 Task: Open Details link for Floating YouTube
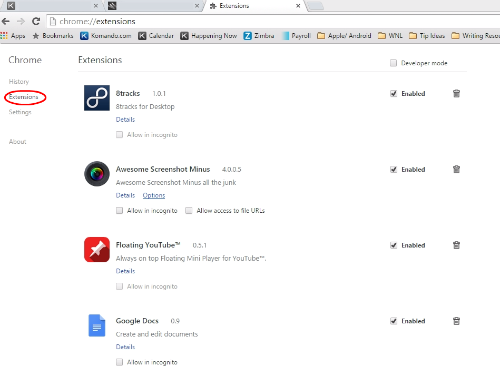(125, 271)
